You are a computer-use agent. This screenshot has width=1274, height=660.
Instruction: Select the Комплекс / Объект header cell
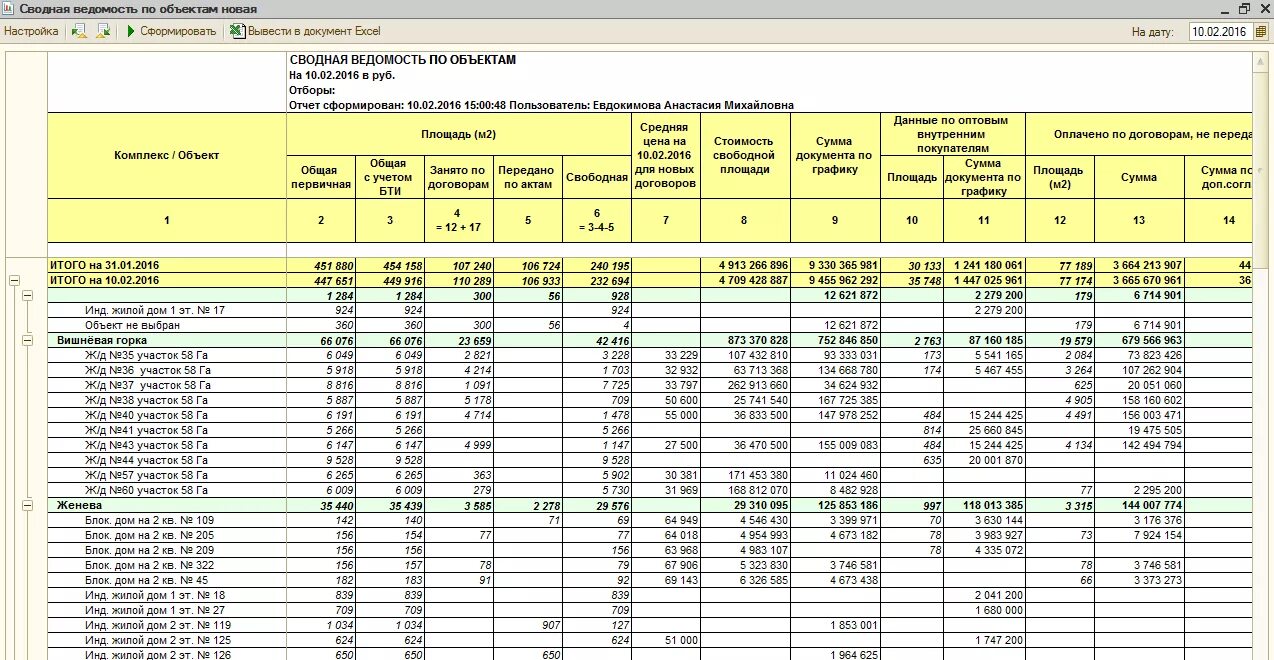tap(167, 156)
